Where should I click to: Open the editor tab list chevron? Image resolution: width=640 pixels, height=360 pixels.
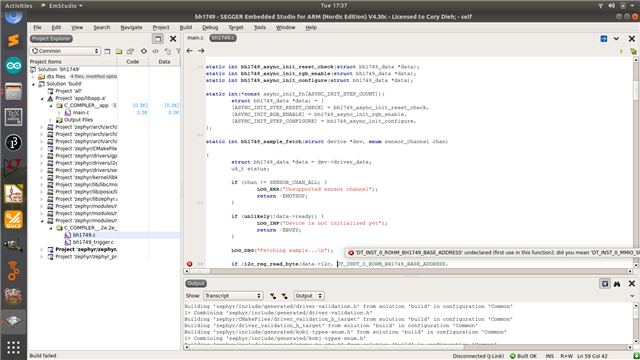pos(616,39)
